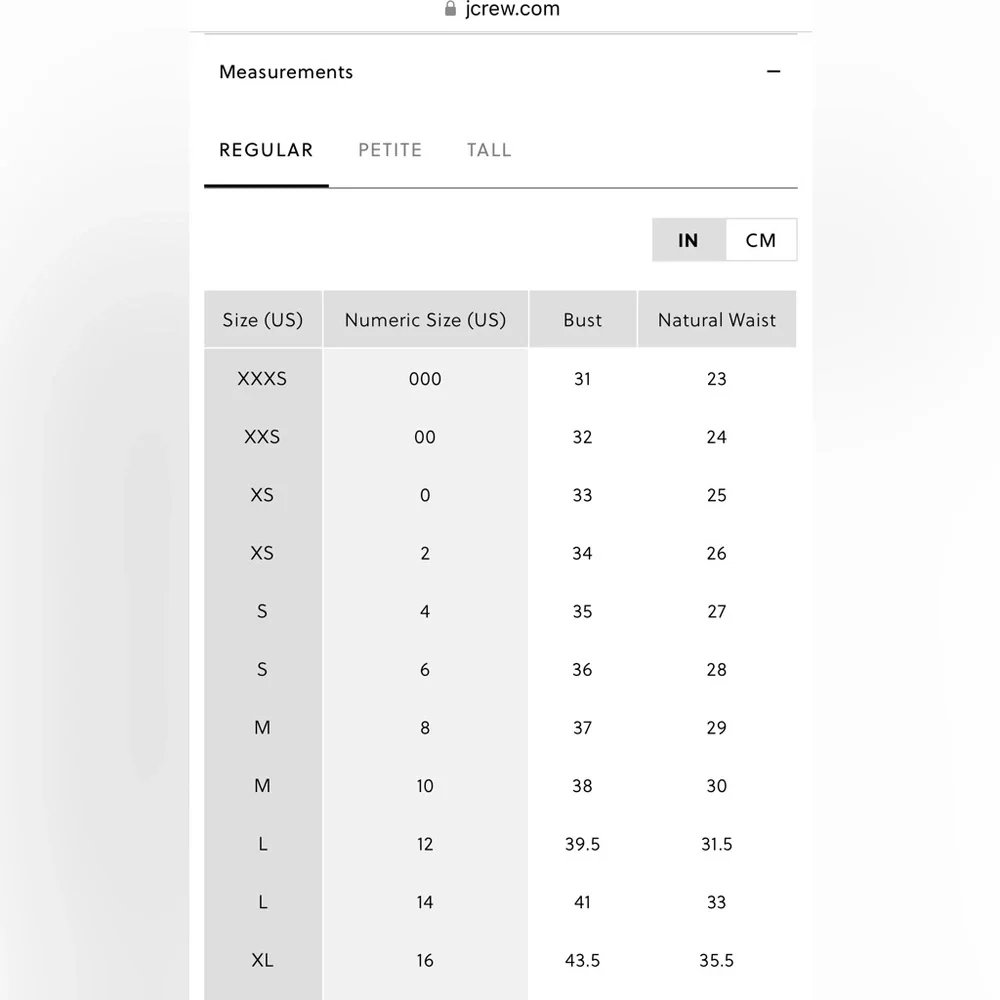Click the Measurements heading

286,72
